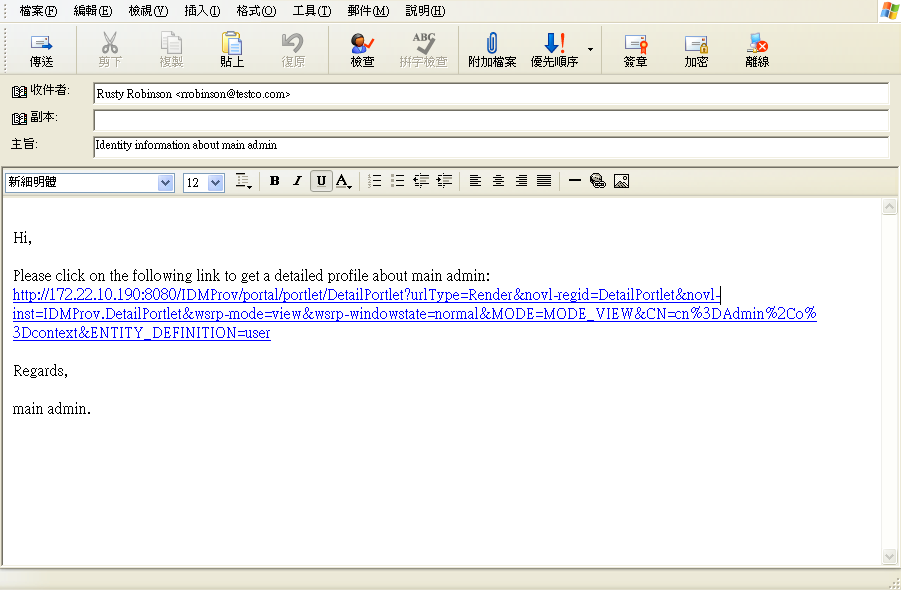
Task: Open the 檔案(F) menu
Action: pos(38,11)
